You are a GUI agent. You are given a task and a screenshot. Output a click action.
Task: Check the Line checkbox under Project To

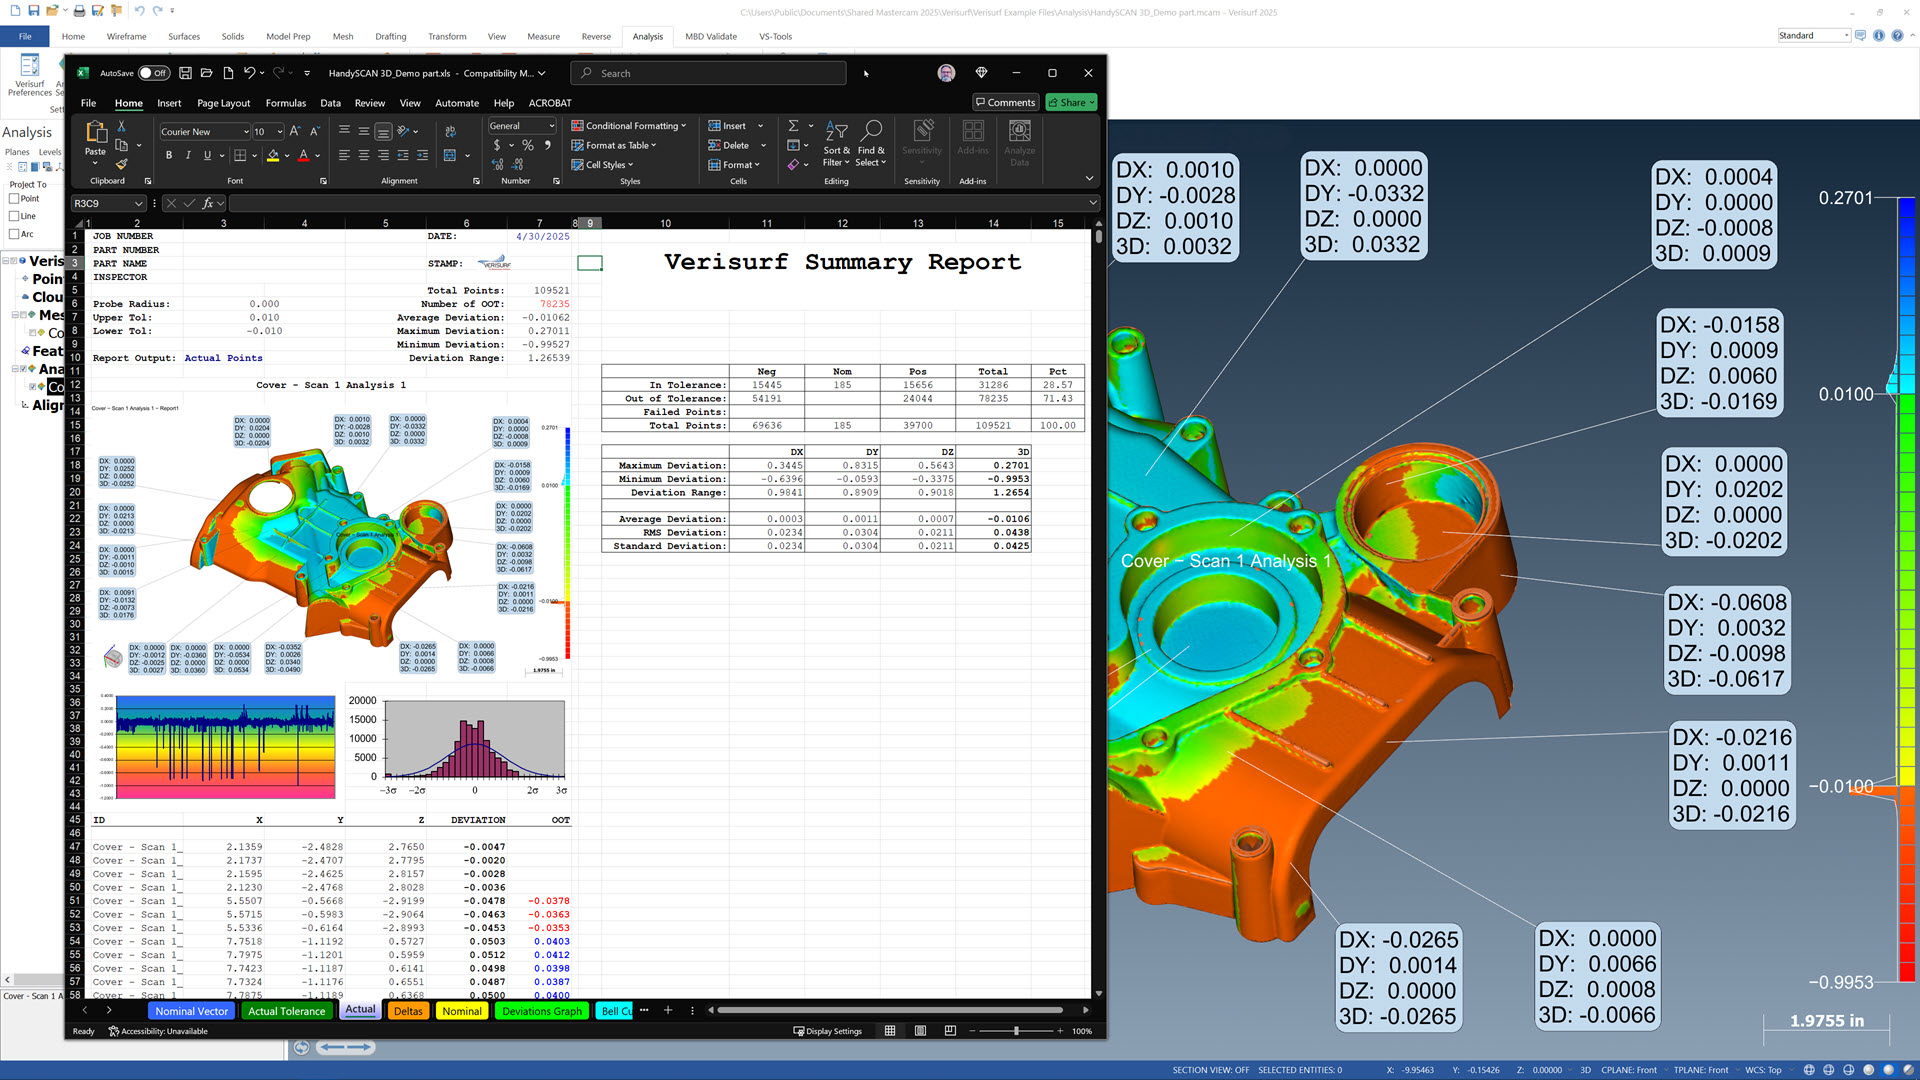click(14, 216)
